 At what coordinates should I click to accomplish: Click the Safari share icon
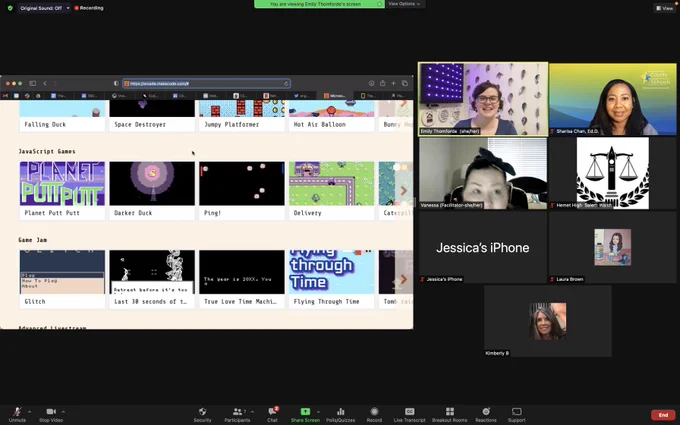click(x=382, y=83)
